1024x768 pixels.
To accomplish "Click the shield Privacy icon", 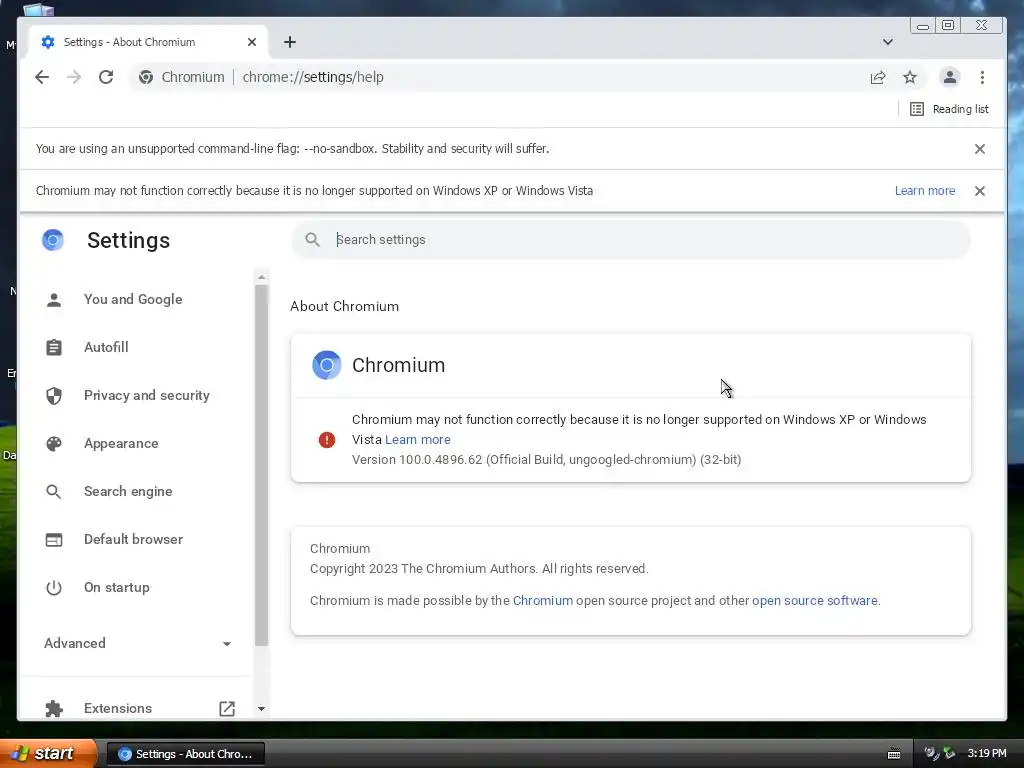I will point(54,396).
